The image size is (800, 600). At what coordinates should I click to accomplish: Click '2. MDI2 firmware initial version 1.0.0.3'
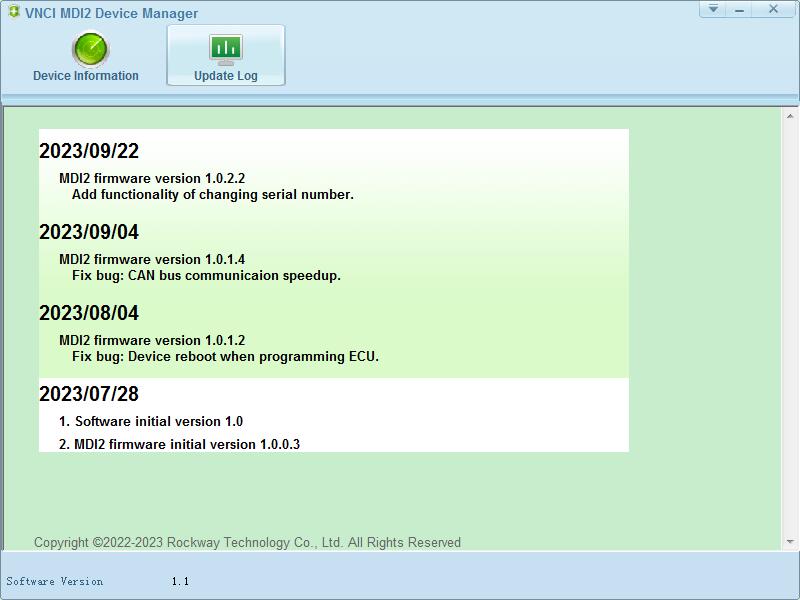[180, 444]
